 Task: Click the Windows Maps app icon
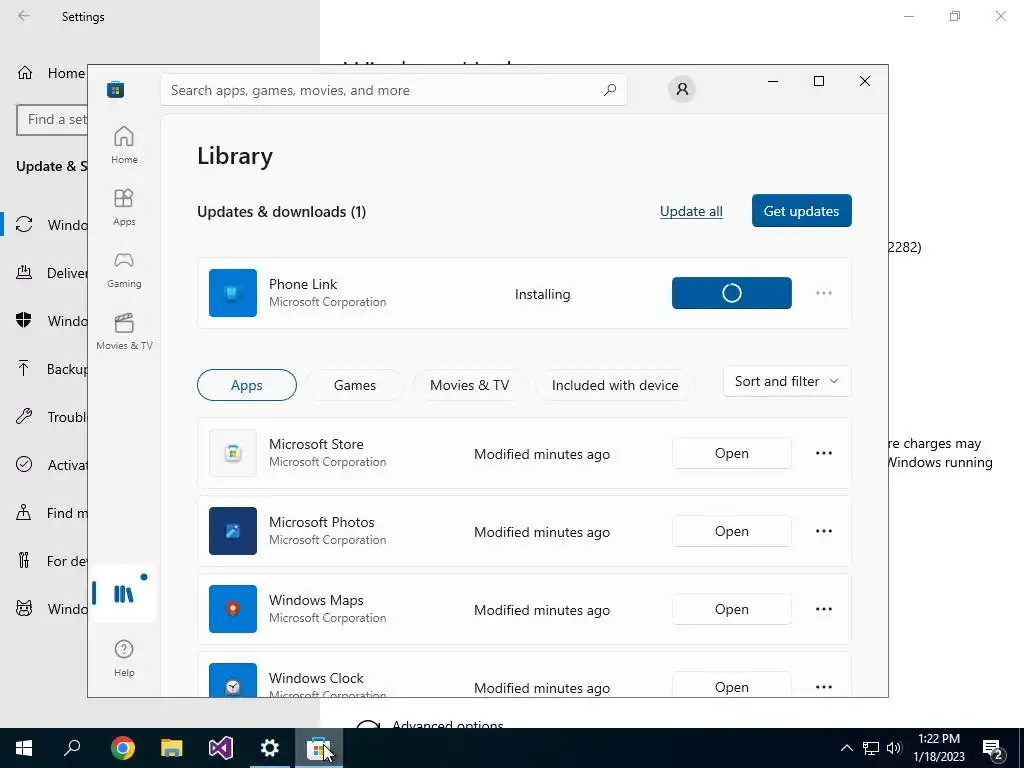coord(232,609)
